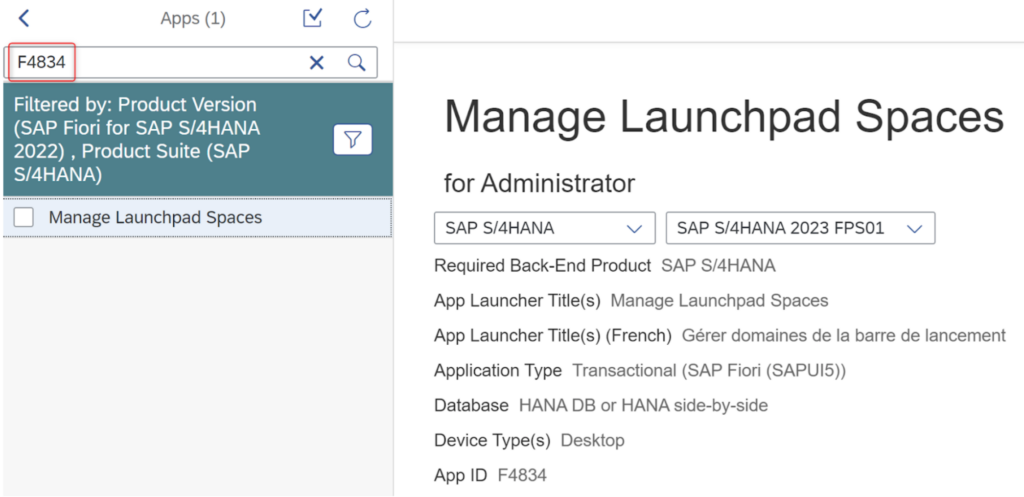Tick the Manage Launchpad Spaces checkbox
The height and width of the screenshot is (497, 1024).
click(24, 217)
